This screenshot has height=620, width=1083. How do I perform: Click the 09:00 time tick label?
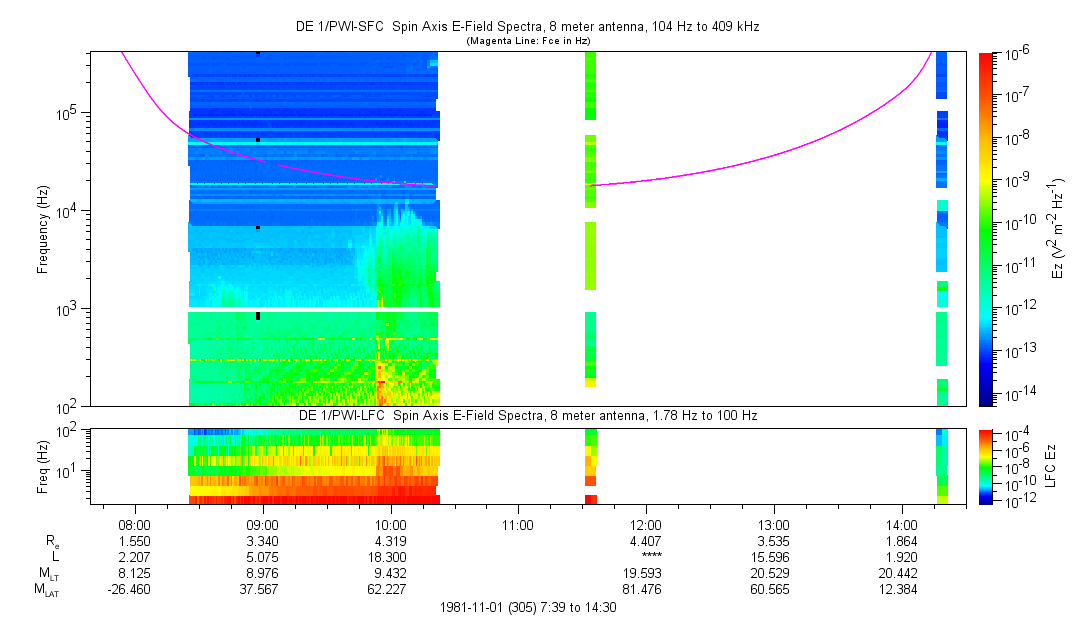[x=262, y=524]
